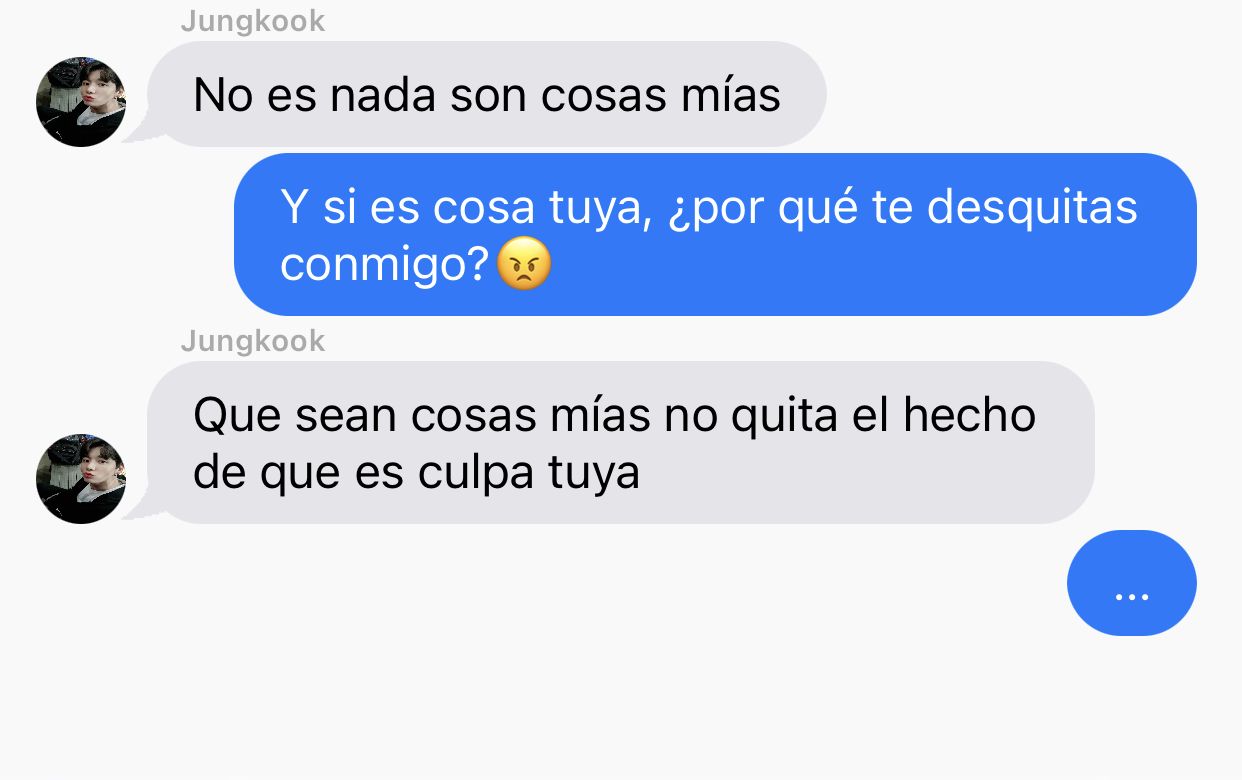Tap the three dots inside the small blue bubble

tap(1131, 597)
